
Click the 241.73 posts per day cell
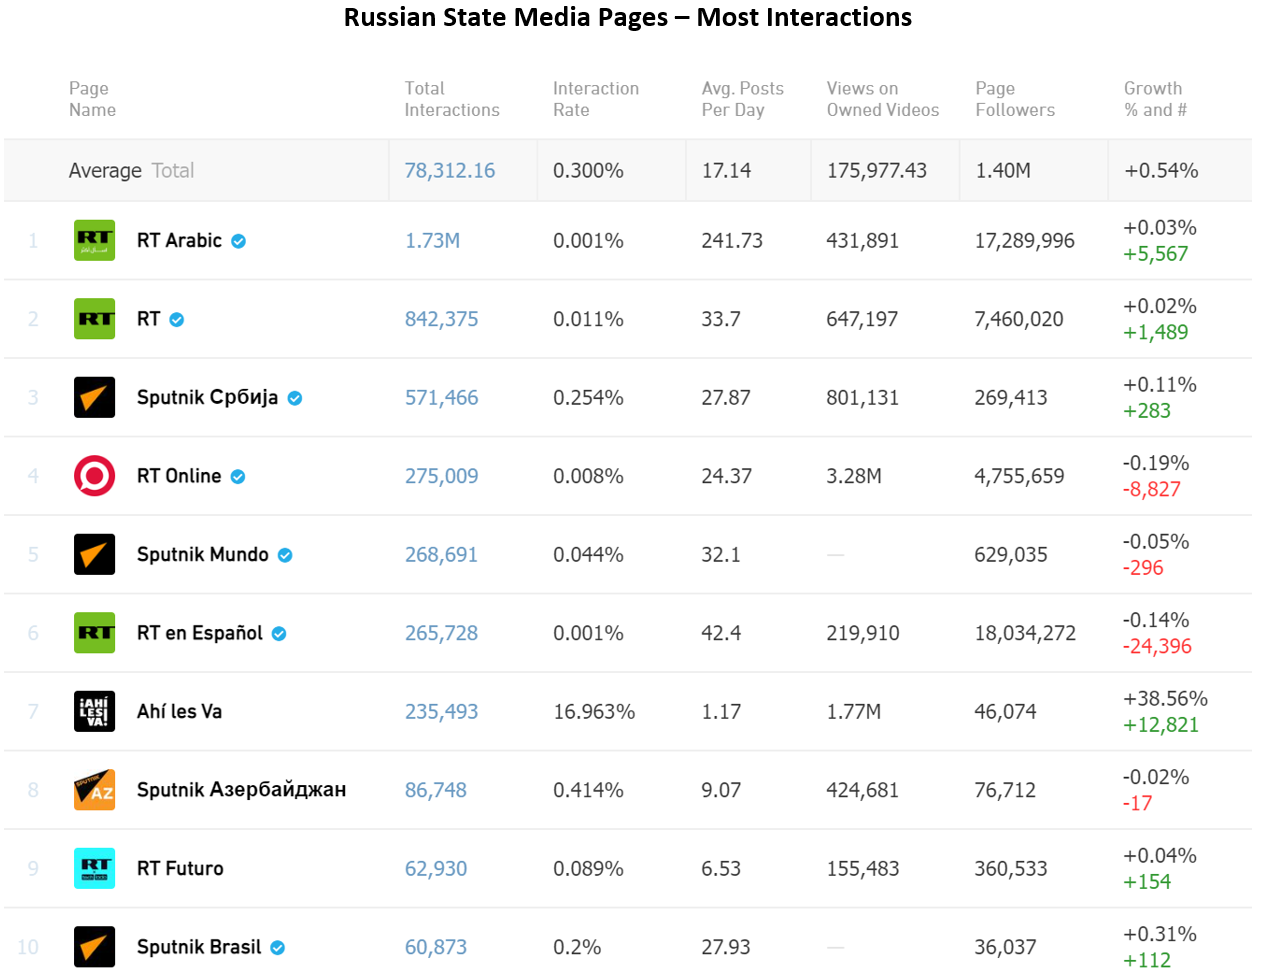point(732,241)
